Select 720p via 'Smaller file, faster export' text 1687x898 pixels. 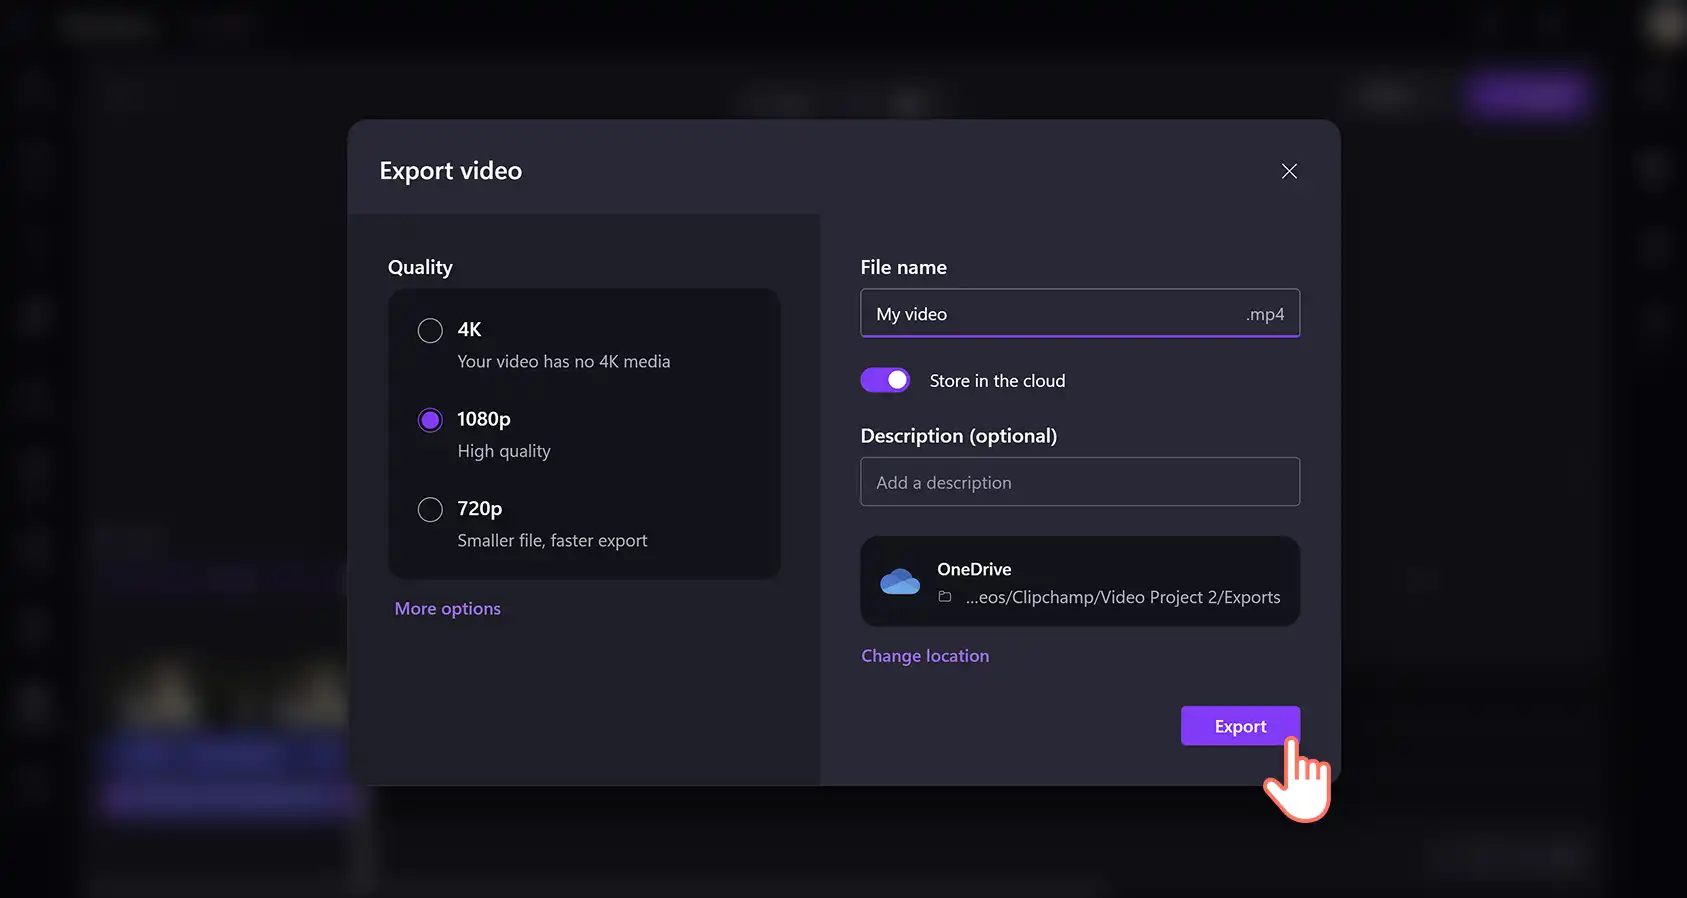(552, 540)
